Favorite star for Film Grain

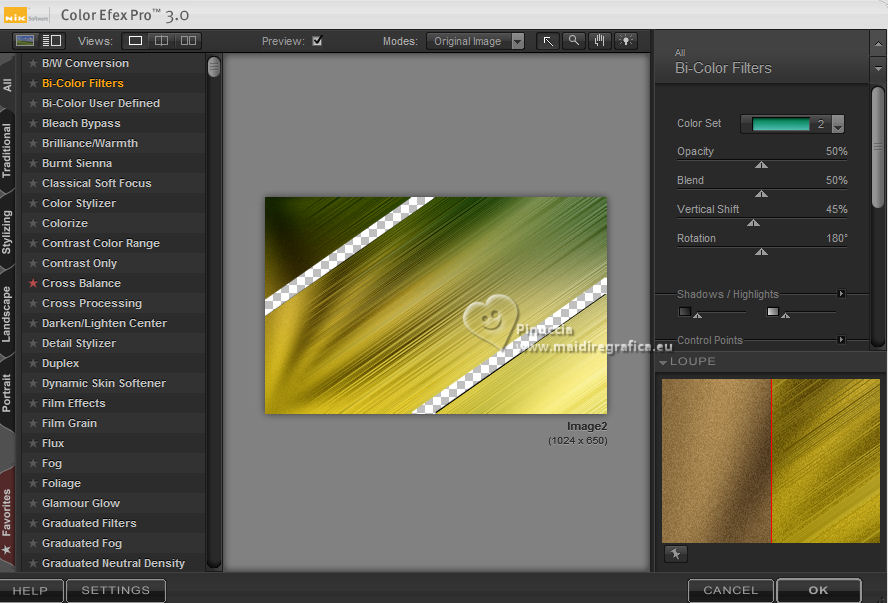click(x=33, y=423)
